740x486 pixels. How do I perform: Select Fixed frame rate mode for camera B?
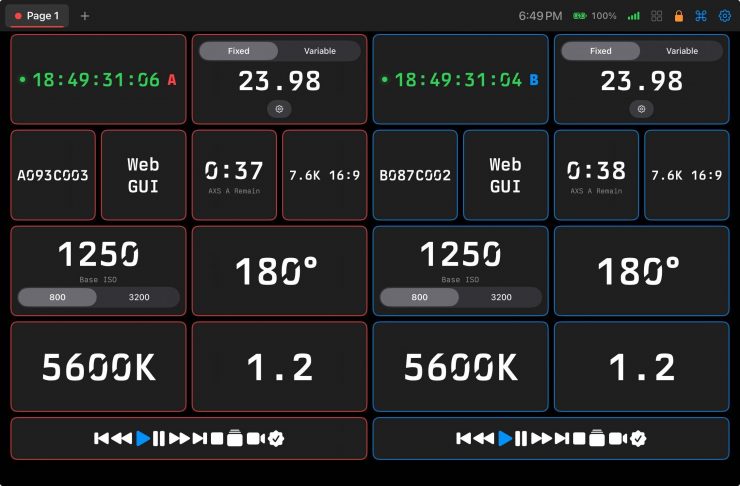(x=600, y=51)
